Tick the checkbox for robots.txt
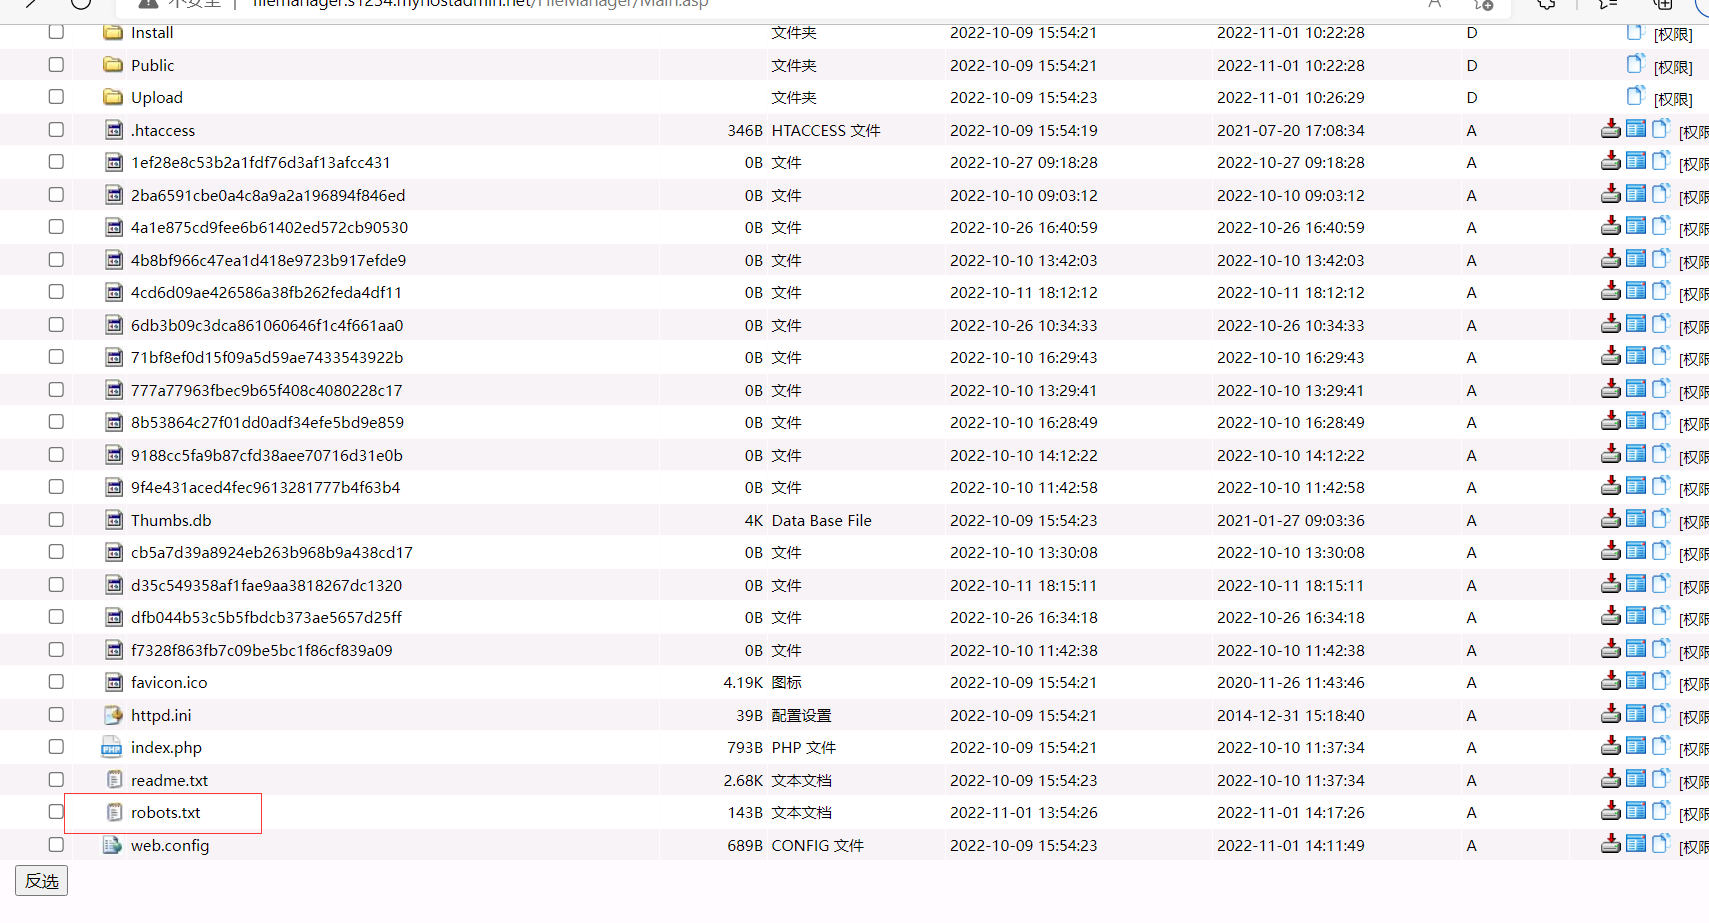The width and height of the screenshot is (1709, 923). click(56, 812)
